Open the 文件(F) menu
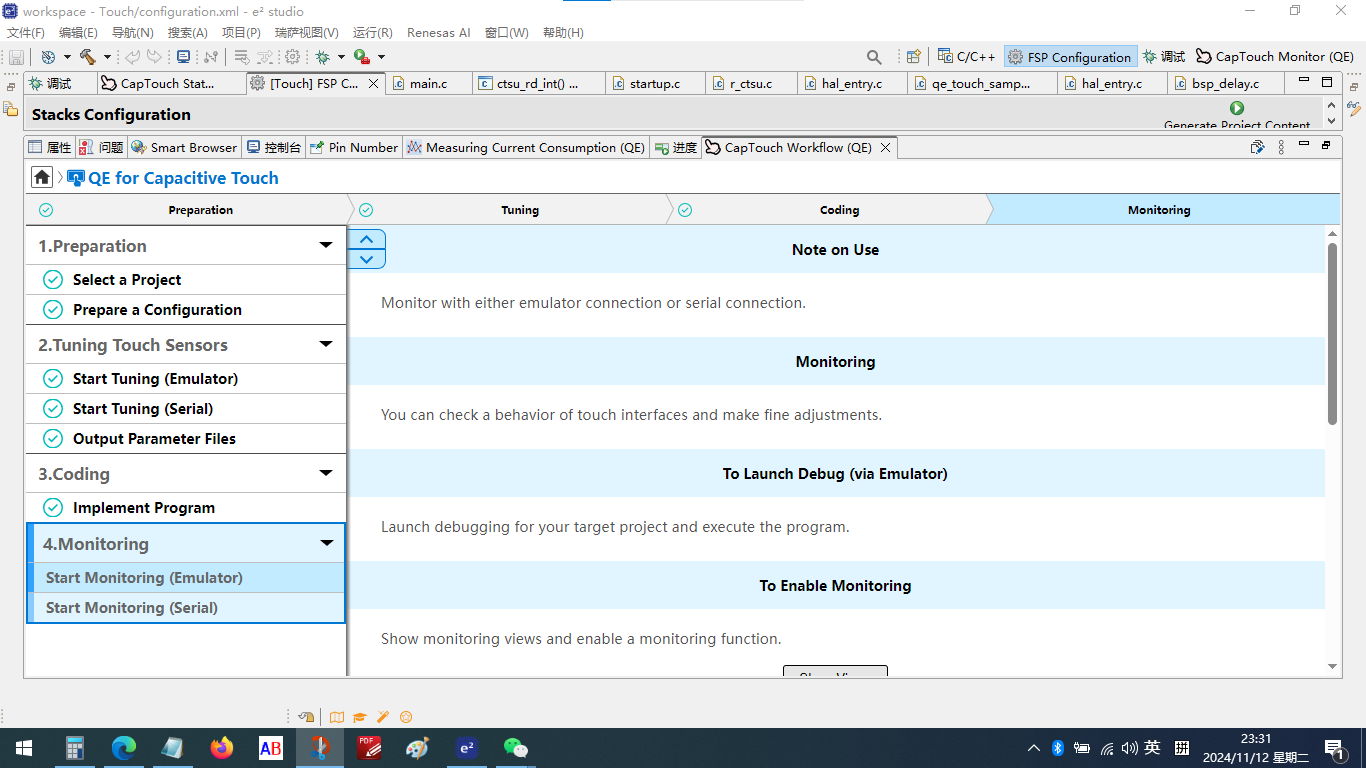This screenshot has height=768, width=1366. click(x=26, y=32)
